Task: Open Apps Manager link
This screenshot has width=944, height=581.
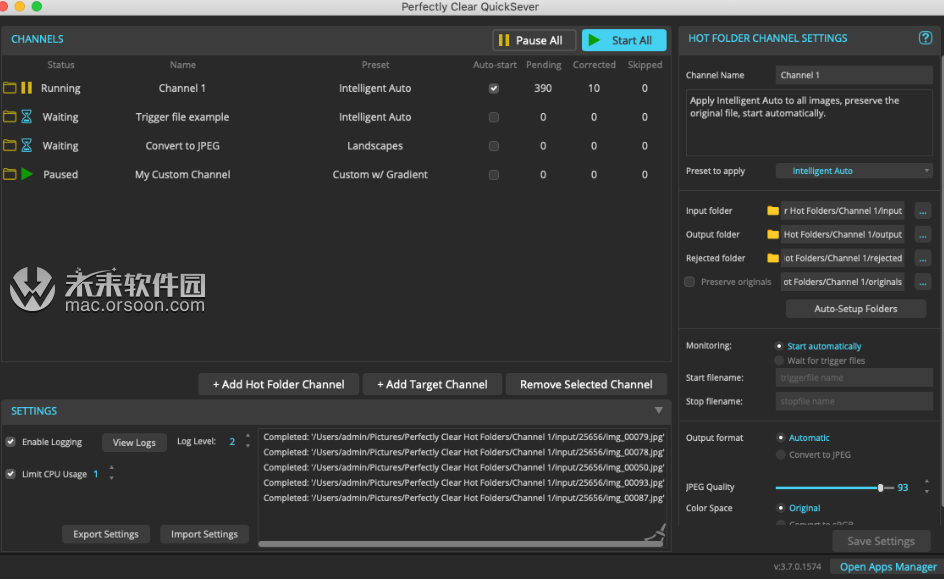Action: [x=888, y=567]
